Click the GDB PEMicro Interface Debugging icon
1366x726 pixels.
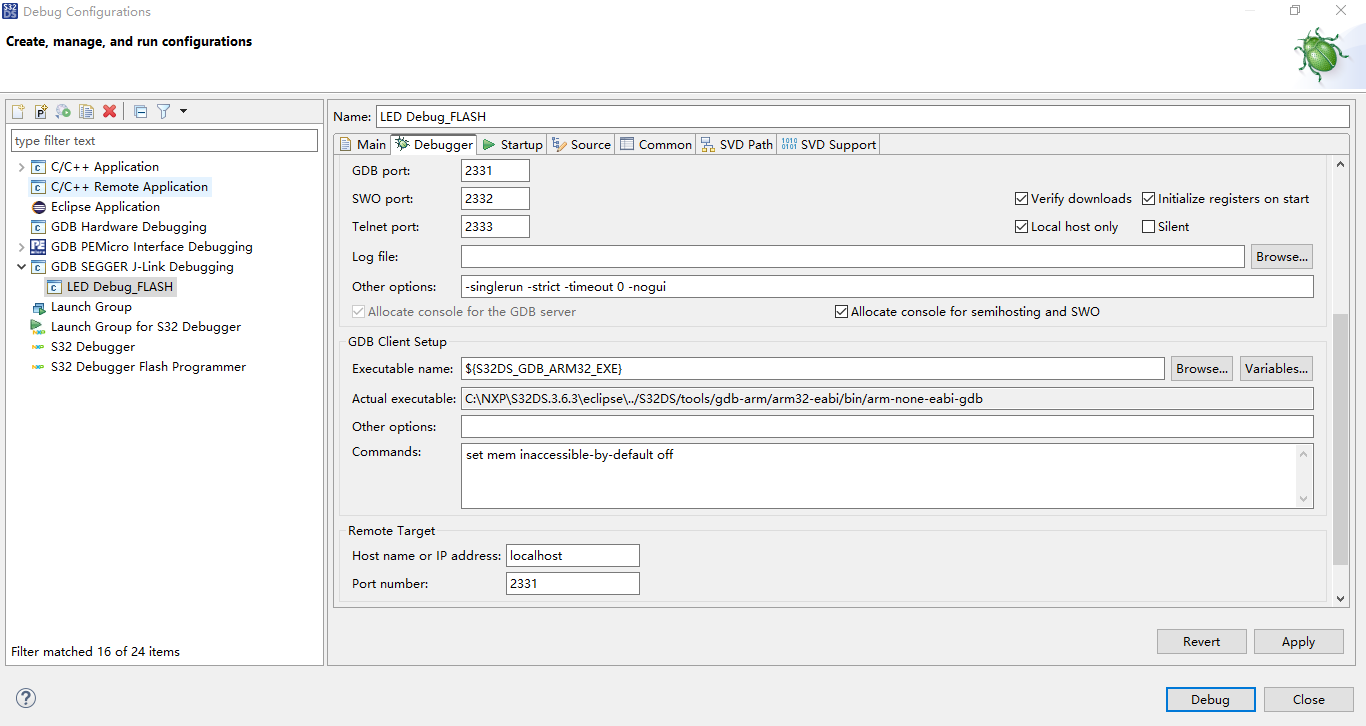coord(38,247)
